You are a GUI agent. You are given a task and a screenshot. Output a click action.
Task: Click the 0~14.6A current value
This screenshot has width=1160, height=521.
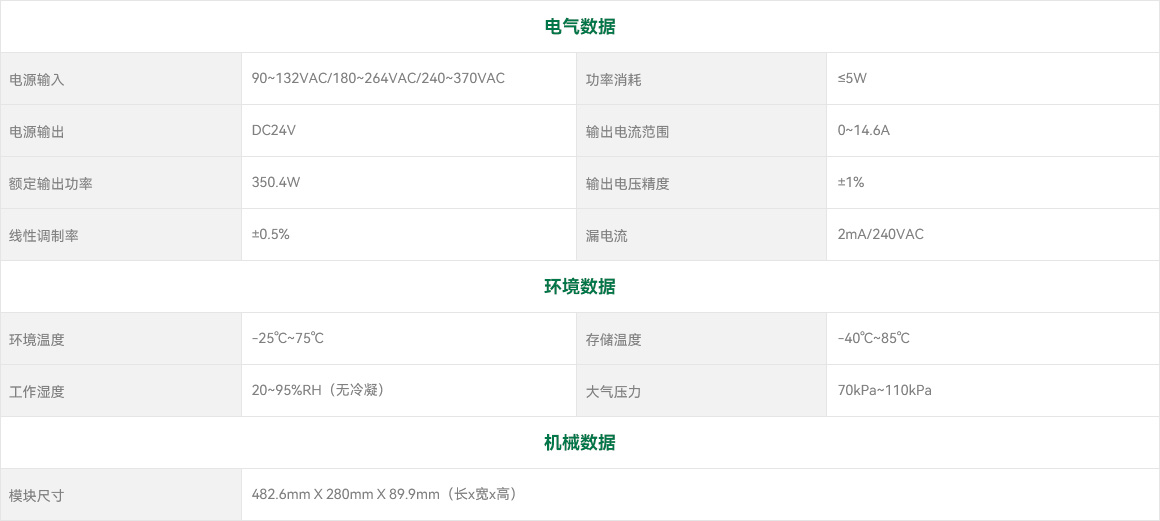pos(863,130)
